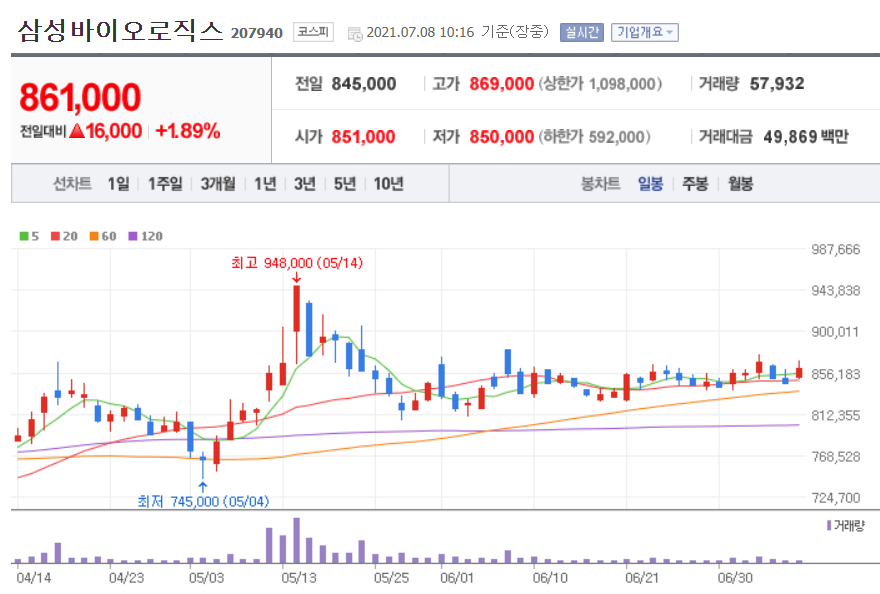880x594 pixels.
Task: Click the current price 861,000
Action: tap(80, 97)
